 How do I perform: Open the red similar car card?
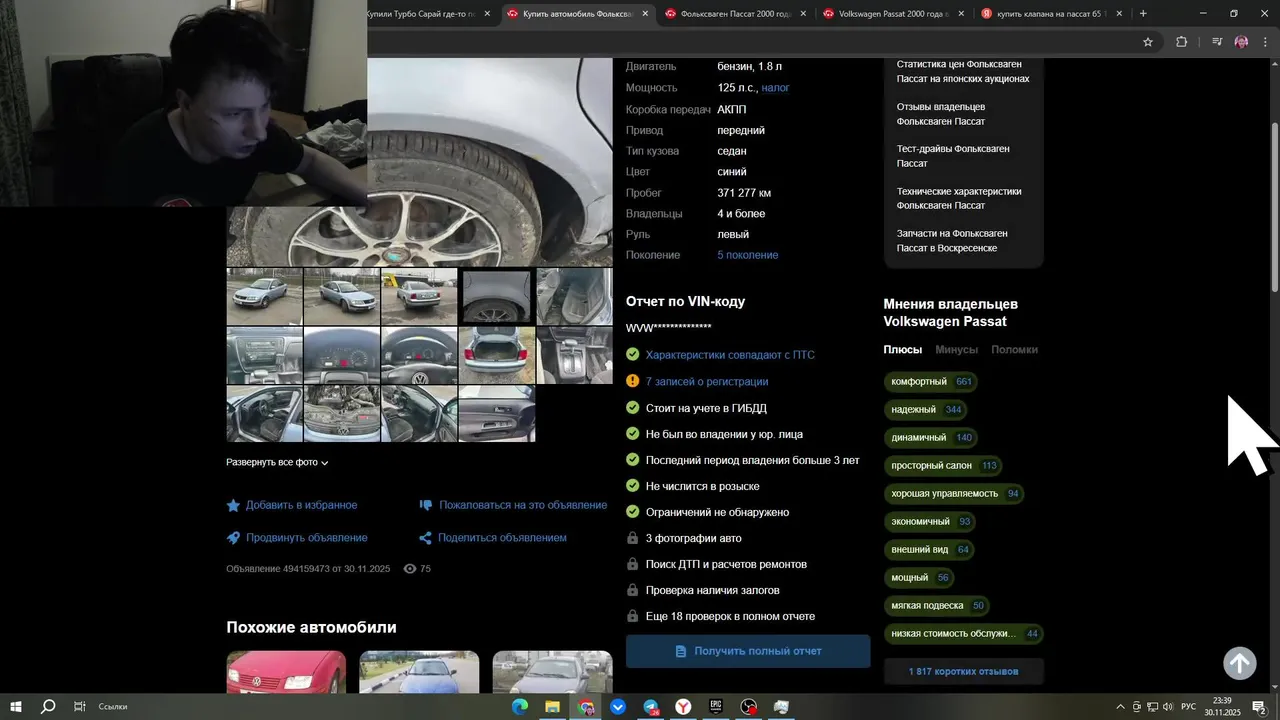[286, 671]
